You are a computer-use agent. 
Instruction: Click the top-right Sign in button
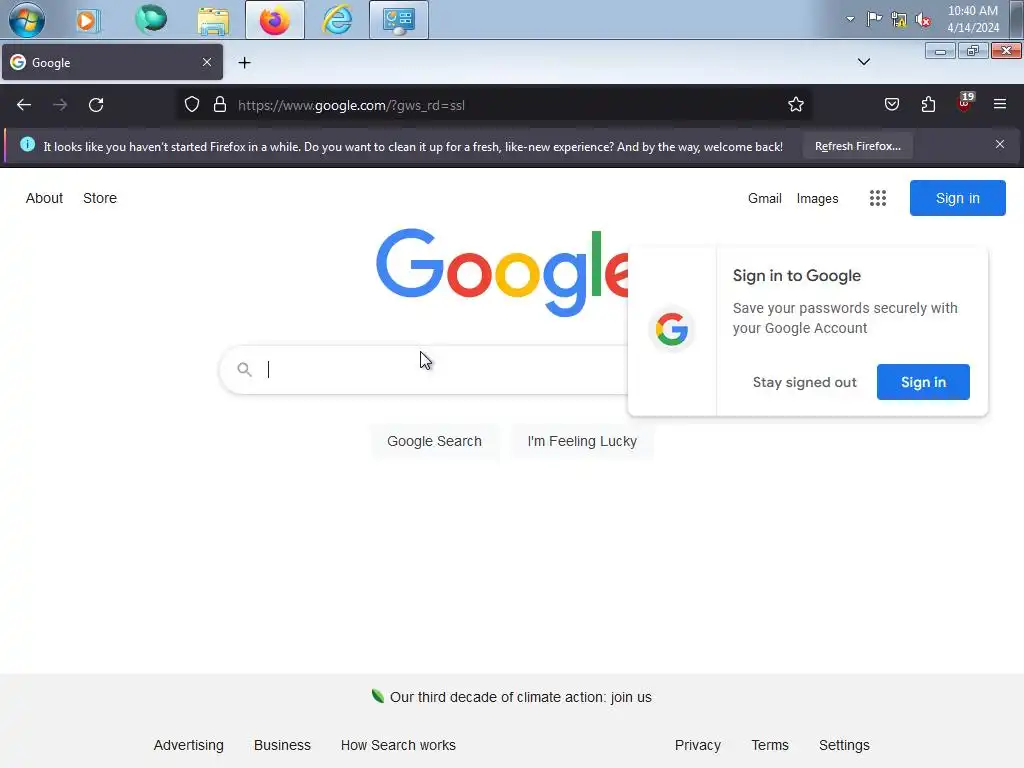pyautogui.click(x=957, y=198)
